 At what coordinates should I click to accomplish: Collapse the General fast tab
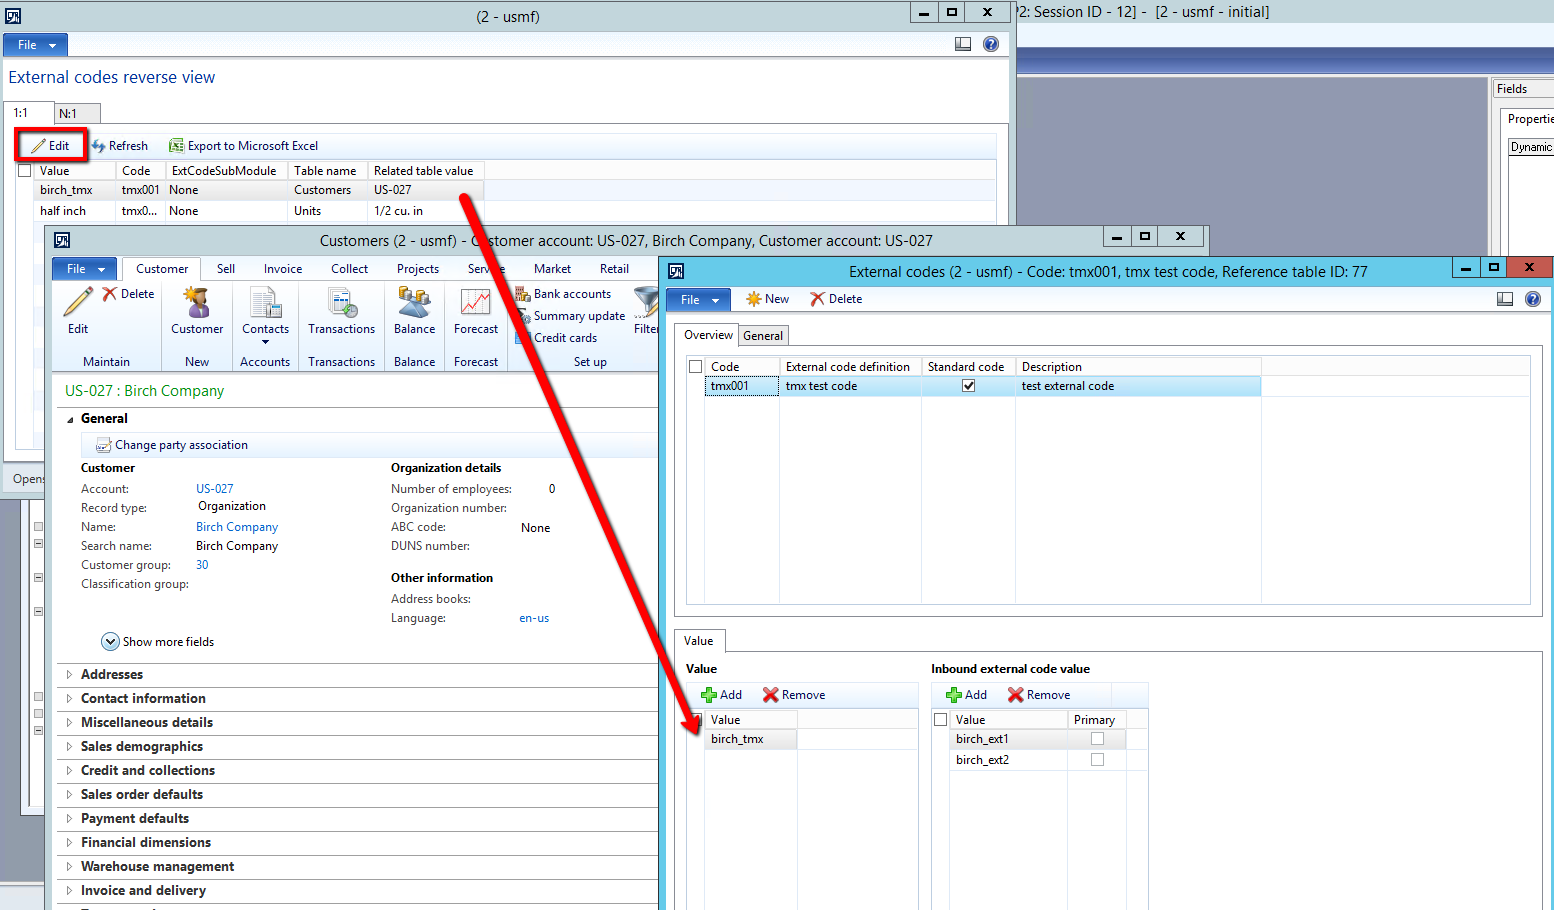tap(70, 419)
